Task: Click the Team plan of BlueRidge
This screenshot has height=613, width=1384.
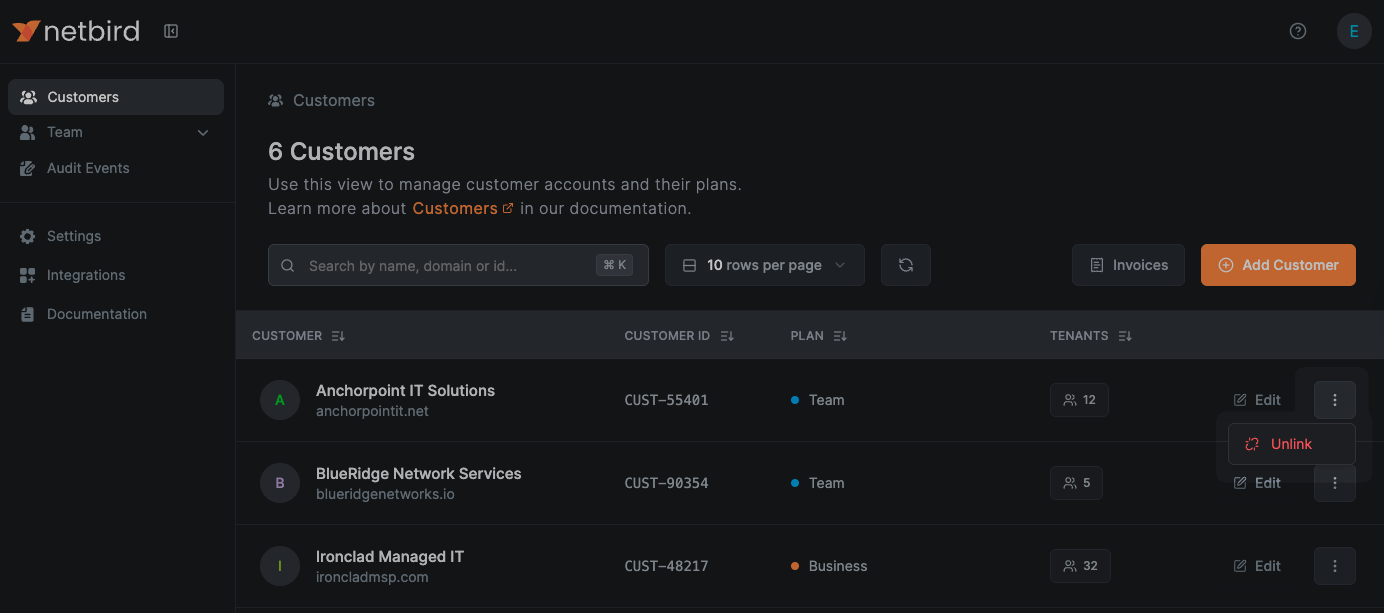Action: [x=826, y=483]
